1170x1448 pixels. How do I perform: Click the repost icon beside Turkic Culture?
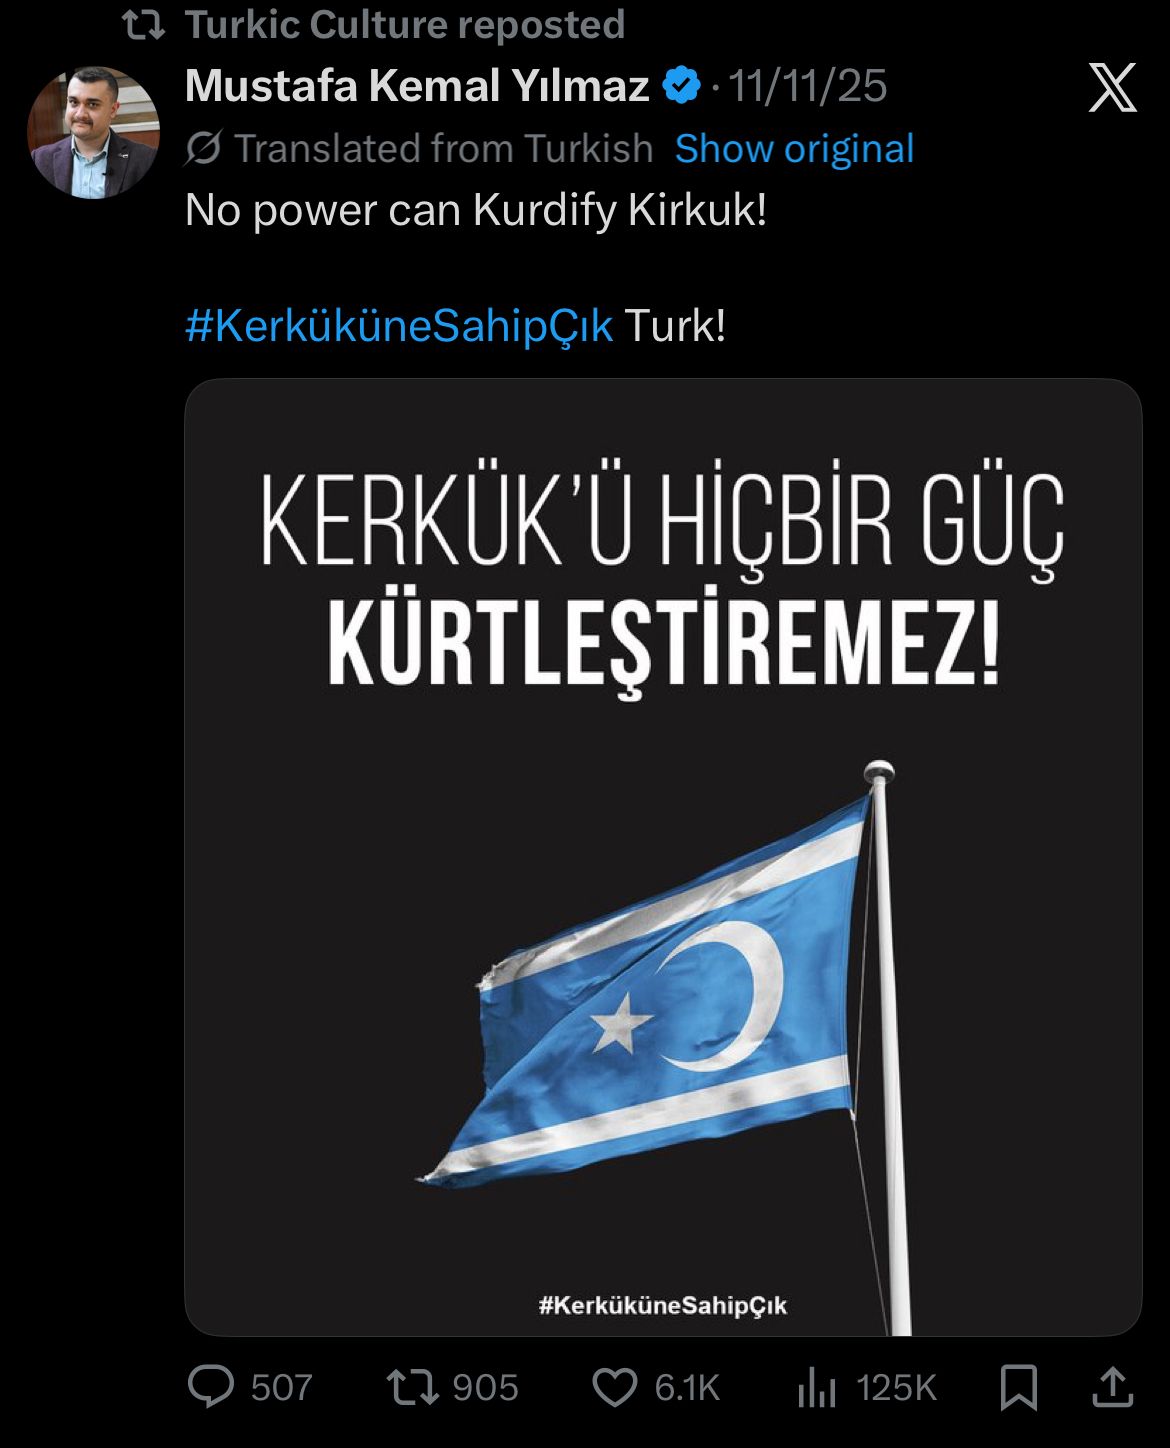click(143, 25)
